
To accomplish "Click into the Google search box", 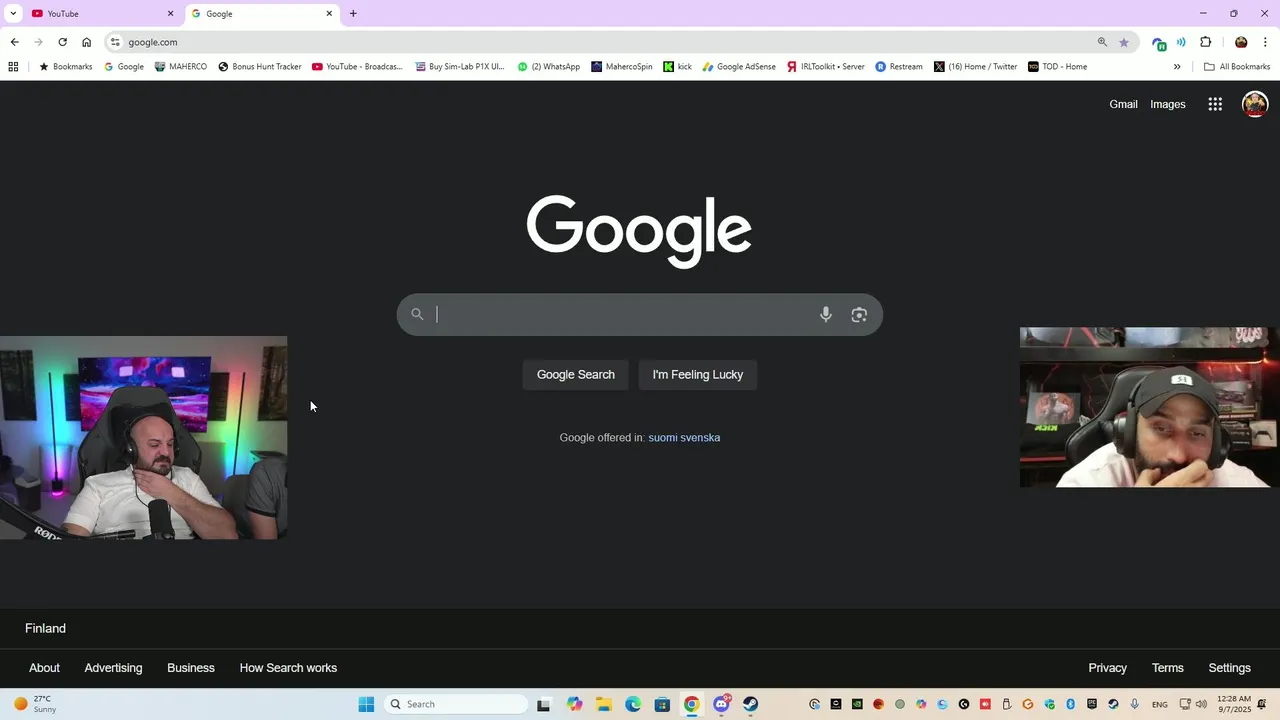I will point(640,314).
